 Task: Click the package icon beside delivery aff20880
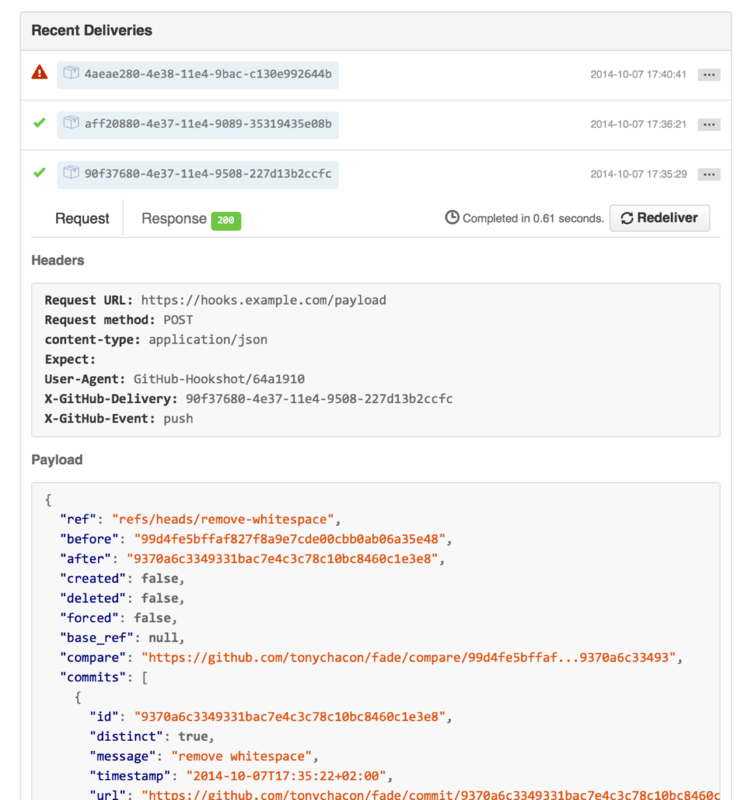coord(70,124)
